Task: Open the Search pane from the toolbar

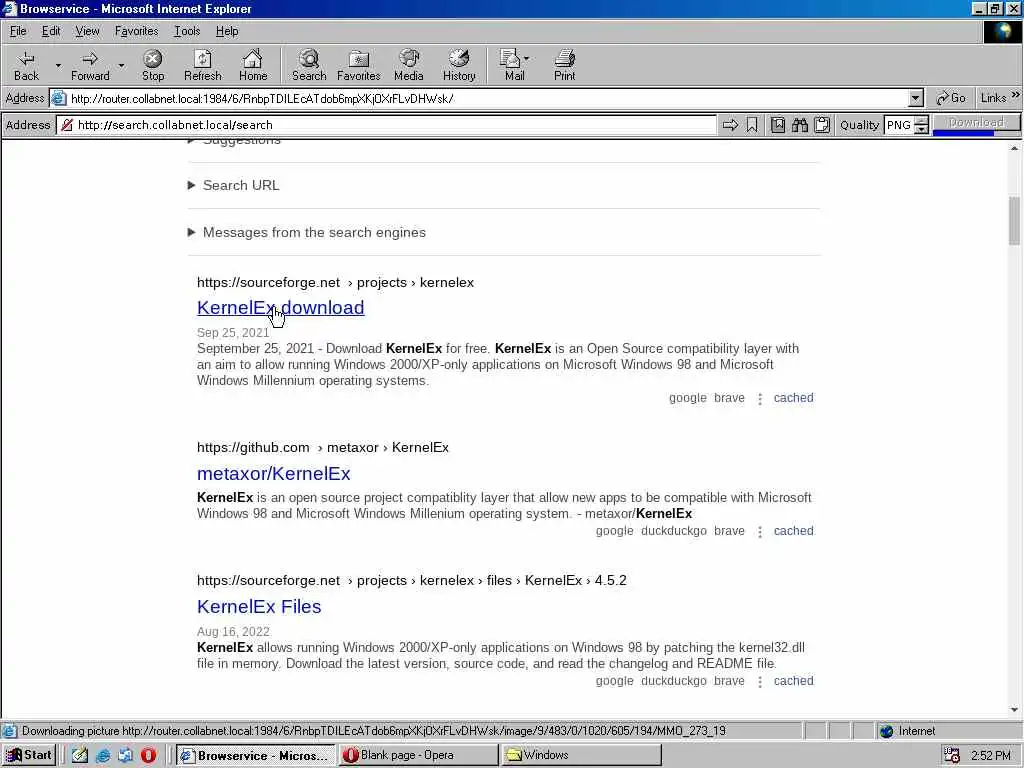Action: [x=309, y=65]
